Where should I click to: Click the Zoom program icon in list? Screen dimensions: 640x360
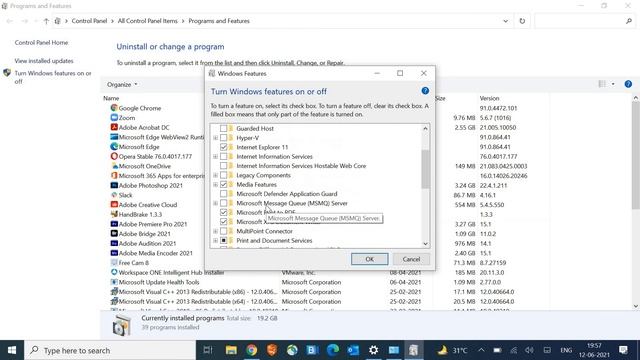point(114,118)
